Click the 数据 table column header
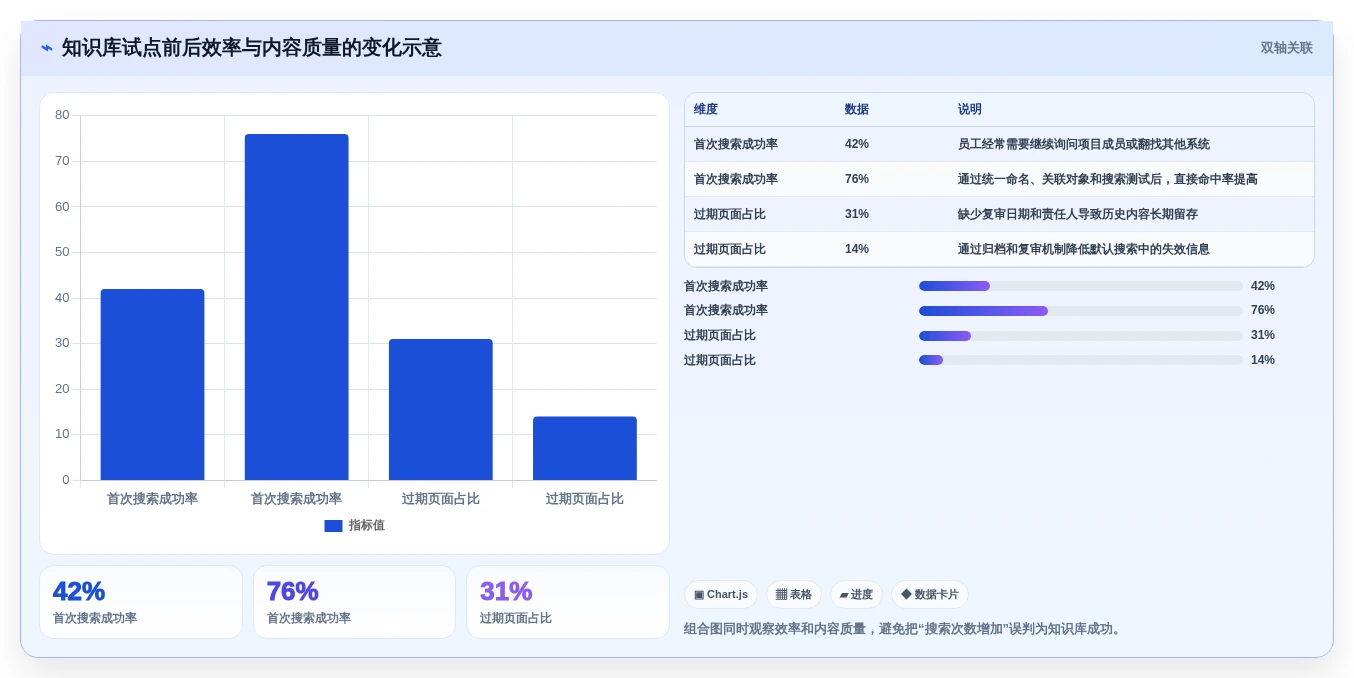The width and height of the screenshot is (1354, 678). (x=856, y=110)
